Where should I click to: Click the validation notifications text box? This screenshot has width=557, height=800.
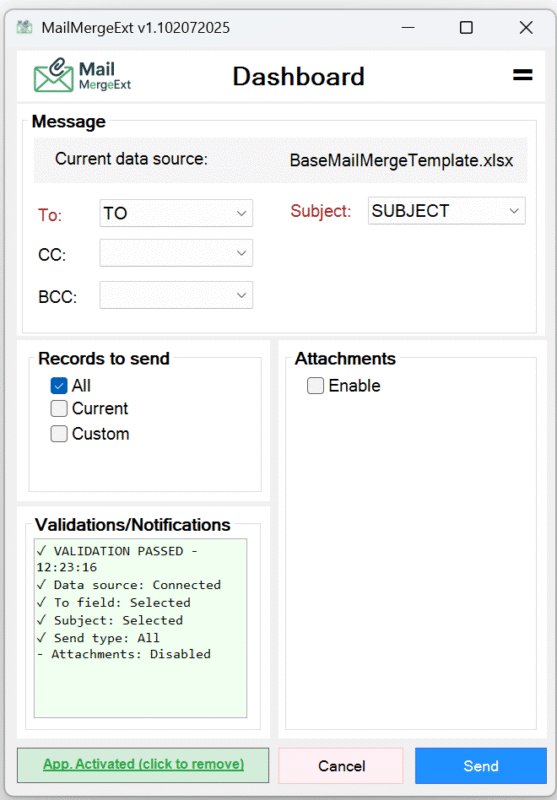140,628
